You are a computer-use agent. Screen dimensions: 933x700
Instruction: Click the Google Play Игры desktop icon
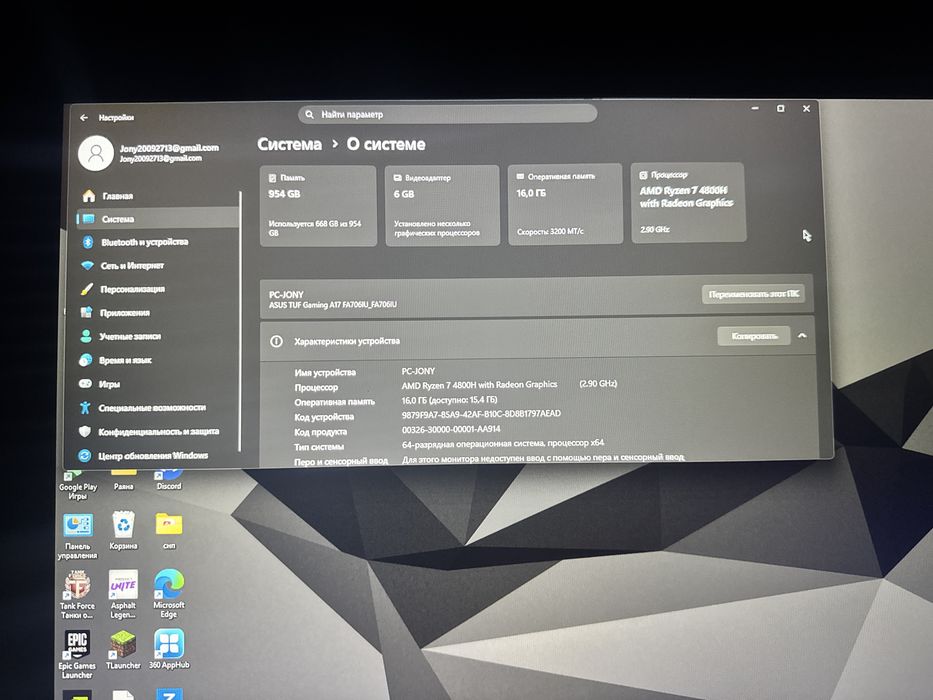tap(77, 485)
